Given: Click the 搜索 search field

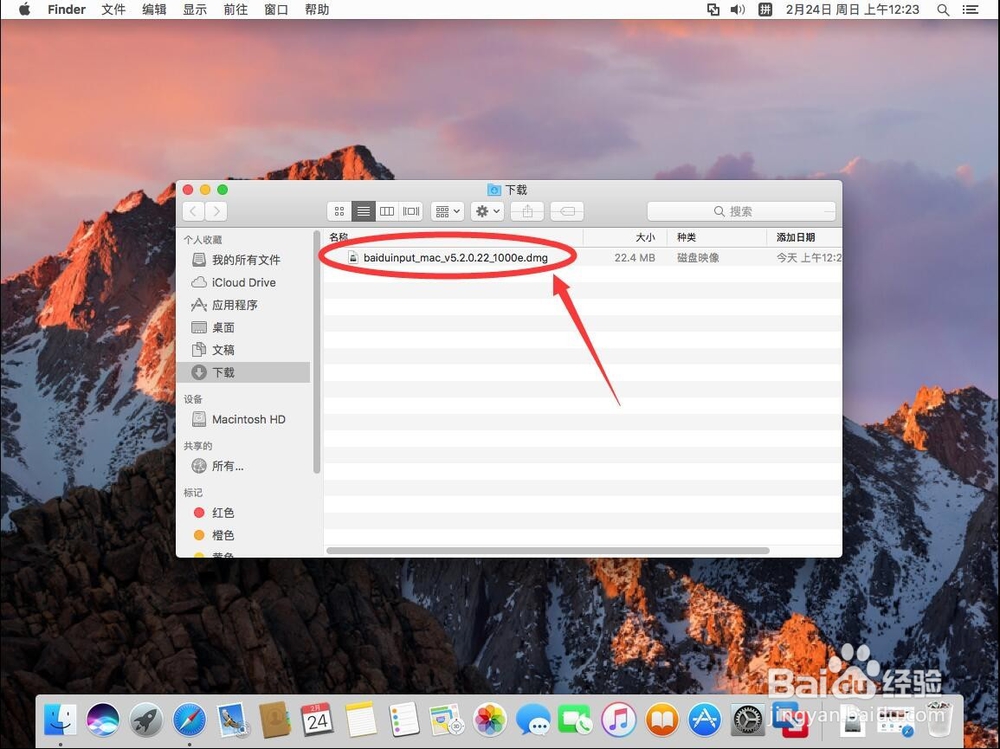Looking at the screenshot, I should coord(741,211).
